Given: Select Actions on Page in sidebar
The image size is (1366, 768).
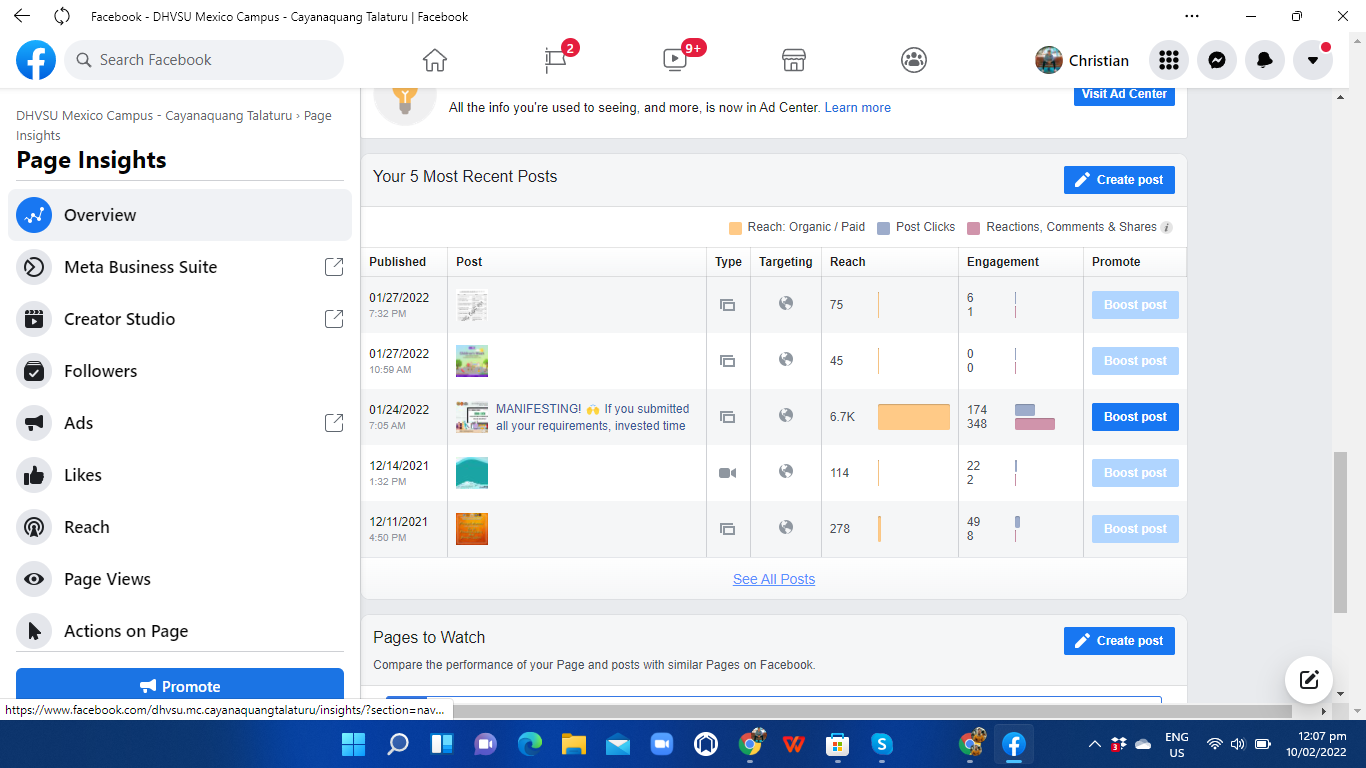Looking at the screenshot, I should (180, 631).
